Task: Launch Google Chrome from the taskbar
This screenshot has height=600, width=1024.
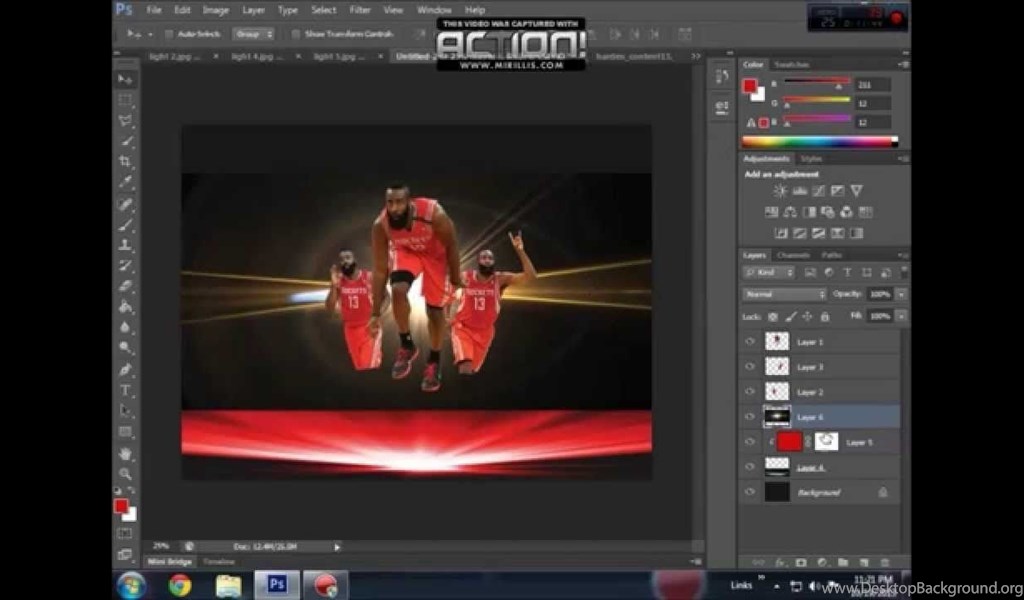Action: click(x=180, y=585)
